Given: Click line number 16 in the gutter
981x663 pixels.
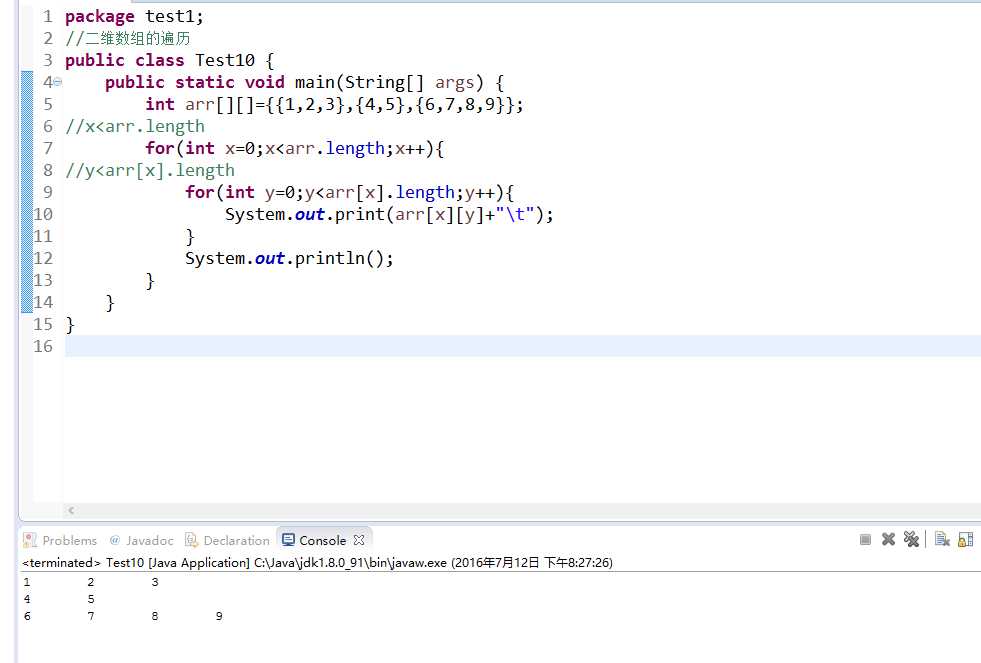Looking at the screenshot, I should 43,347.
